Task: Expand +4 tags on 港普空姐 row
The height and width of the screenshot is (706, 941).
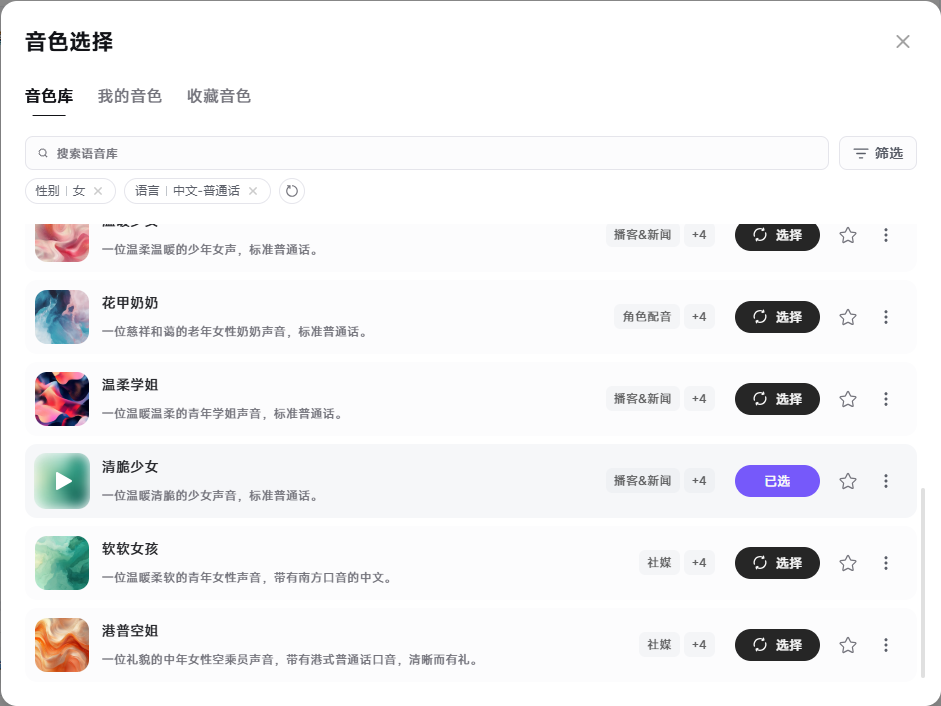Action: [x=699, y=645]
